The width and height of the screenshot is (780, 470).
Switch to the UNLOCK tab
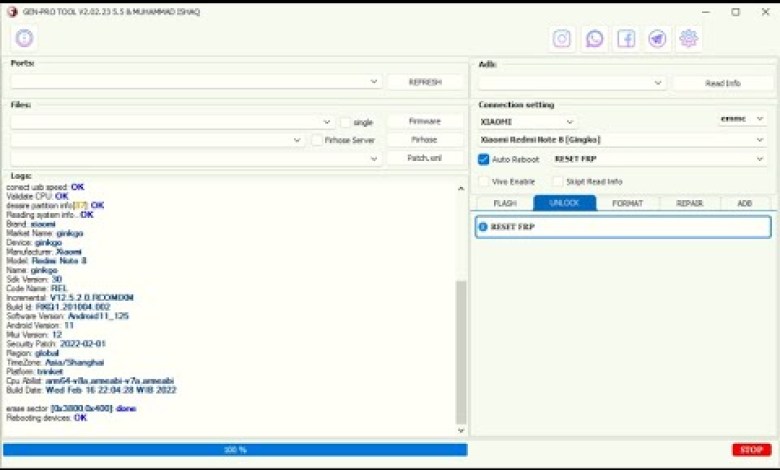[565, 203]
